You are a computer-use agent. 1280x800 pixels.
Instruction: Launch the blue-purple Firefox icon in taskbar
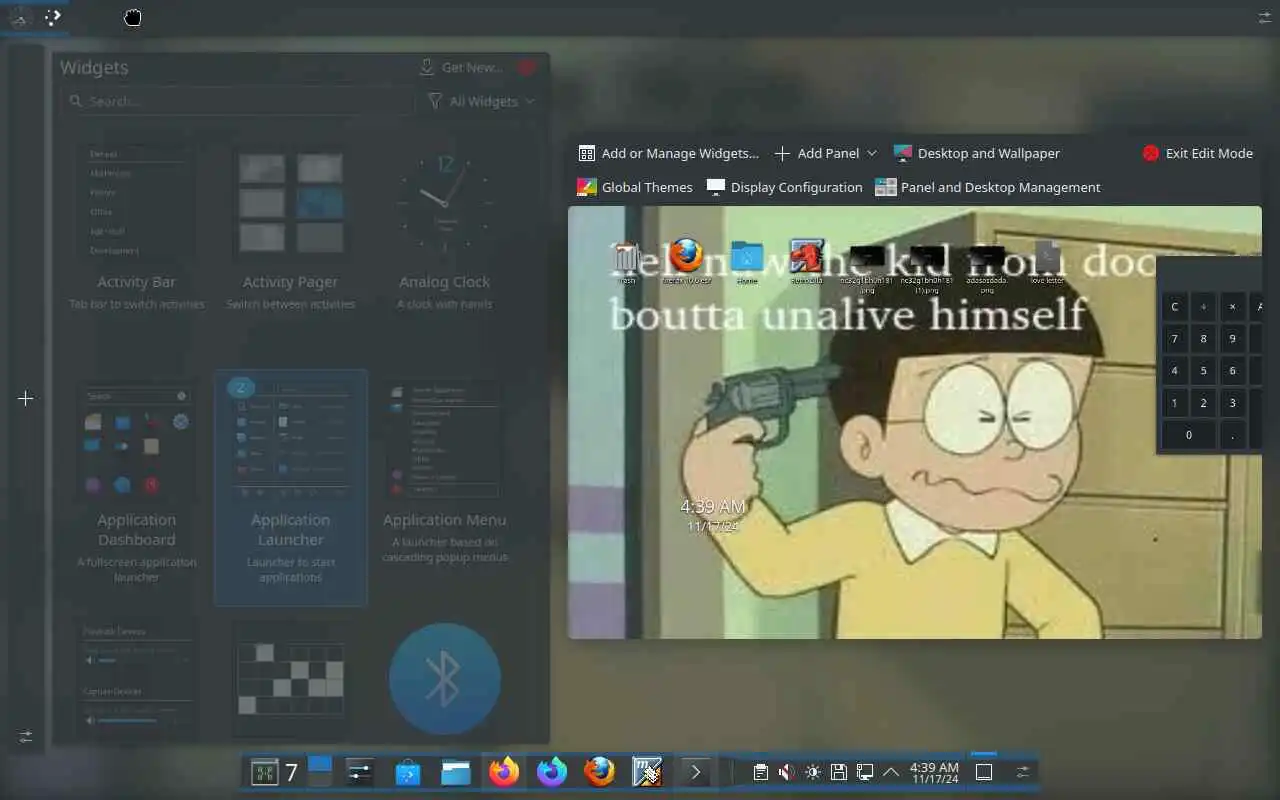552,772
